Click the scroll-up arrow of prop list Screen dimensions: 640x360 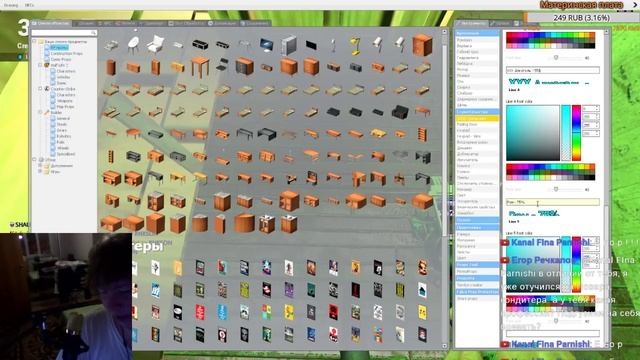pyautogui.click(x=444, y=31)
